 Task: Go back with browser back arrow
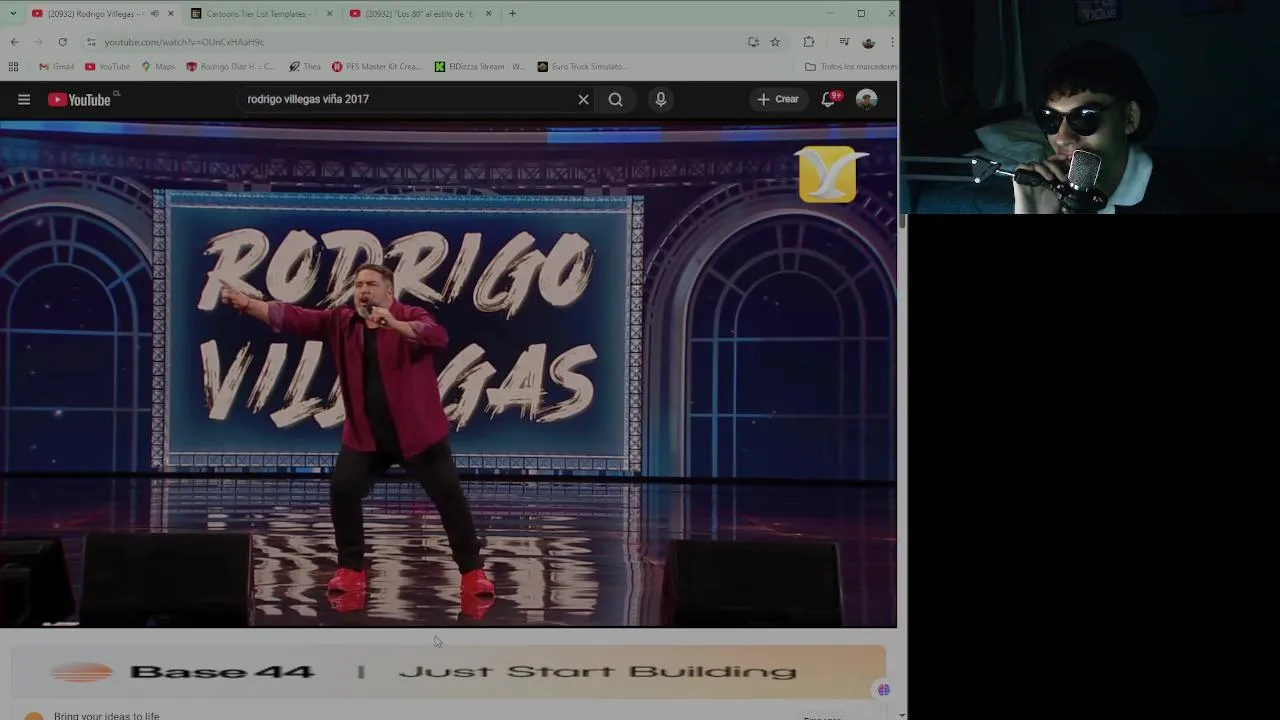(14, 42)
